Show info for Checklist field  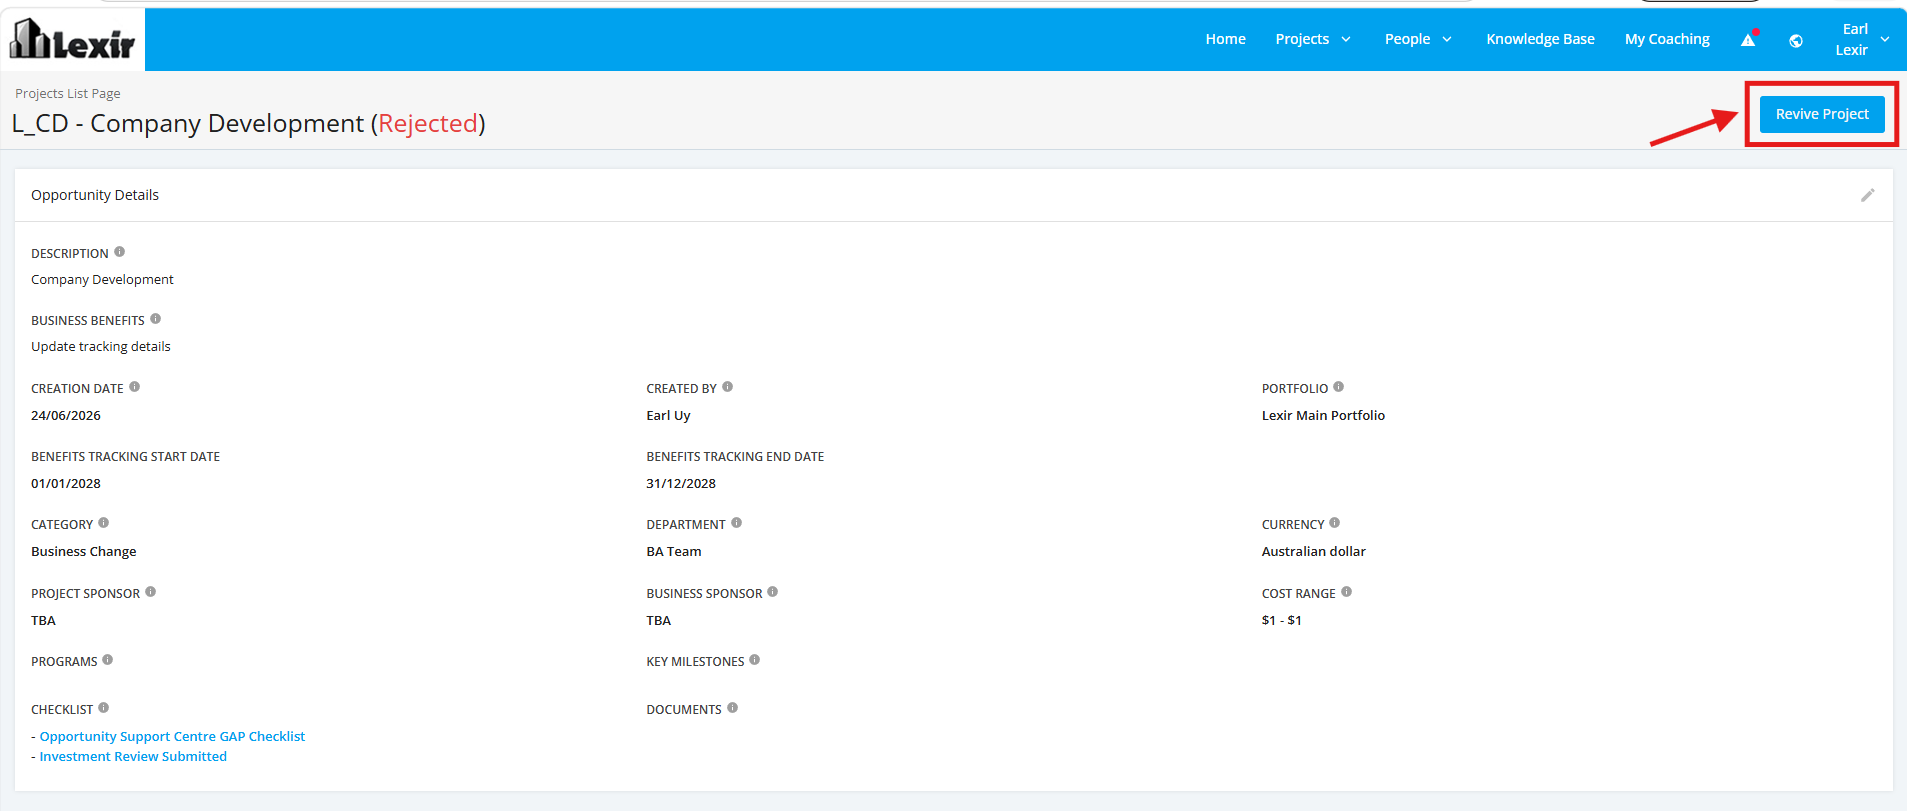(103, 708)
